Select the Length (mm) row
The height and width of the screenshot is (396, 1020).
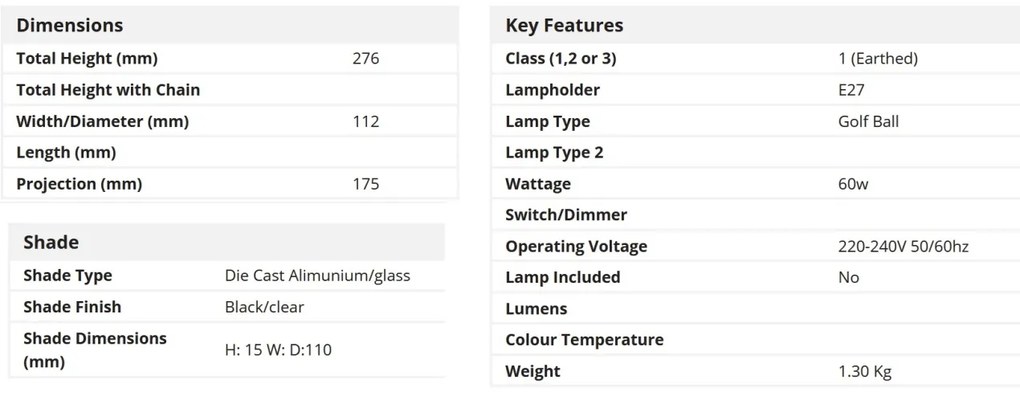(230, 153)
